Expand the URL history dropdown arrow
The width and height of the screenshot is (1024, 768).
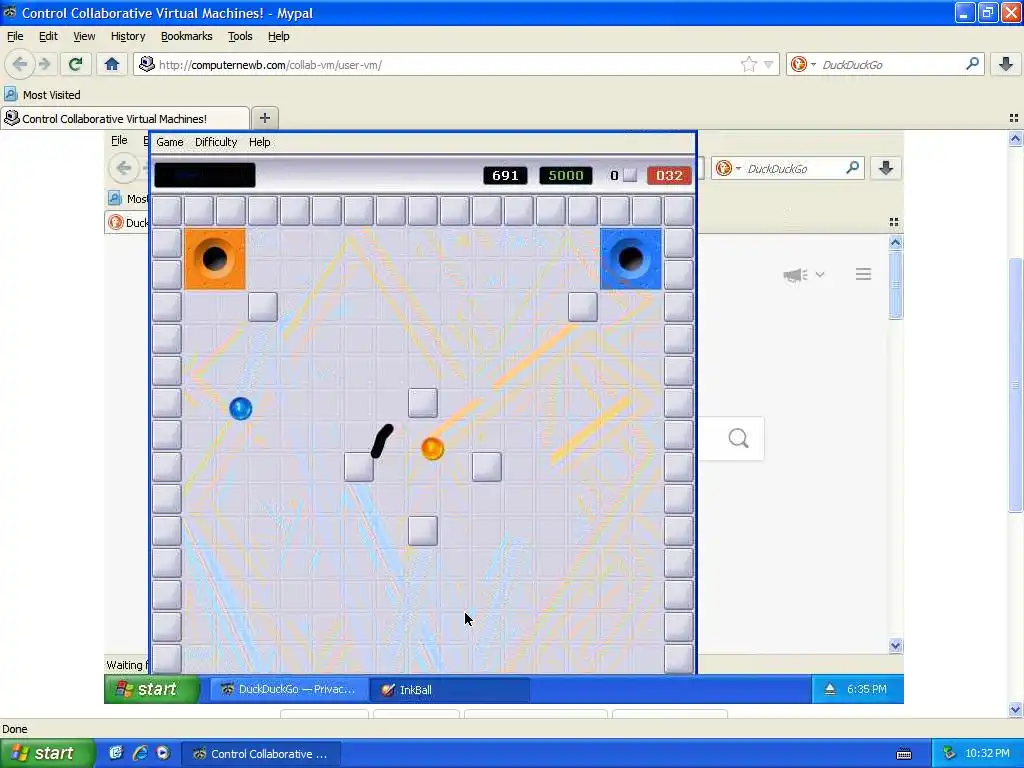(769, 64)
